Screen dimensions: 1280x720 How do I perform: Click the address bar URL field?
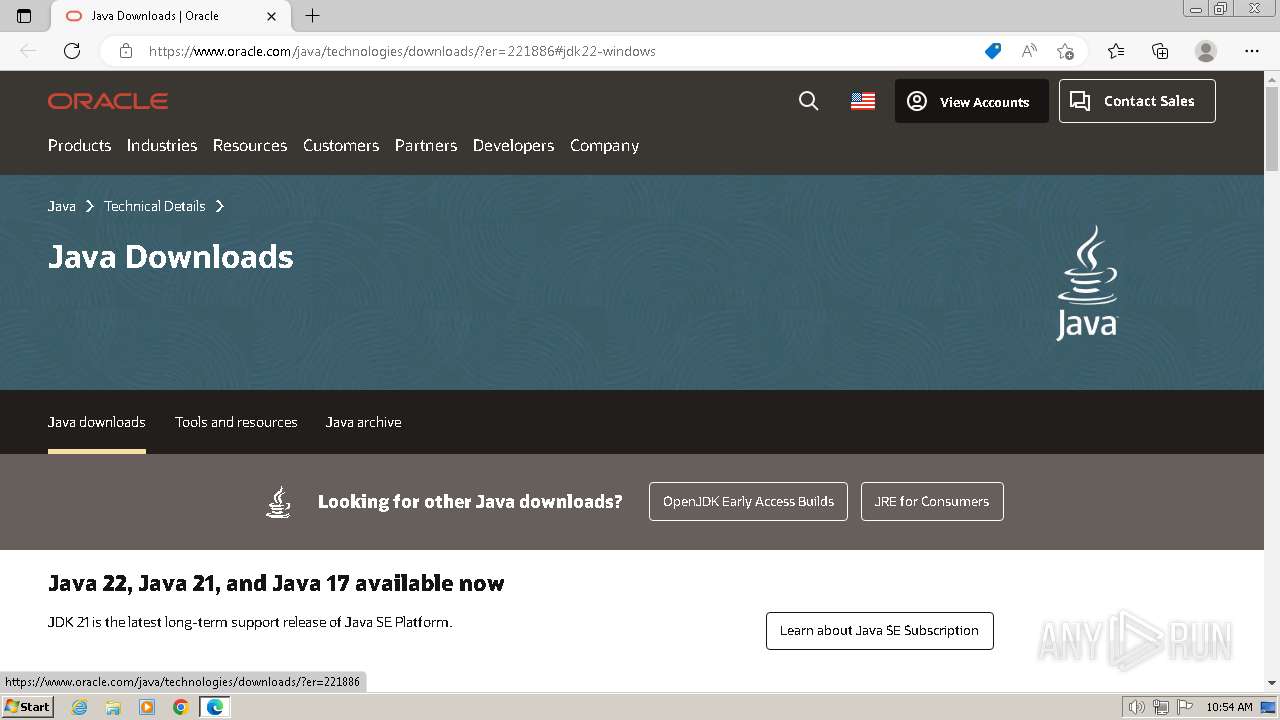pyautogui.click(x=560, y=51)
